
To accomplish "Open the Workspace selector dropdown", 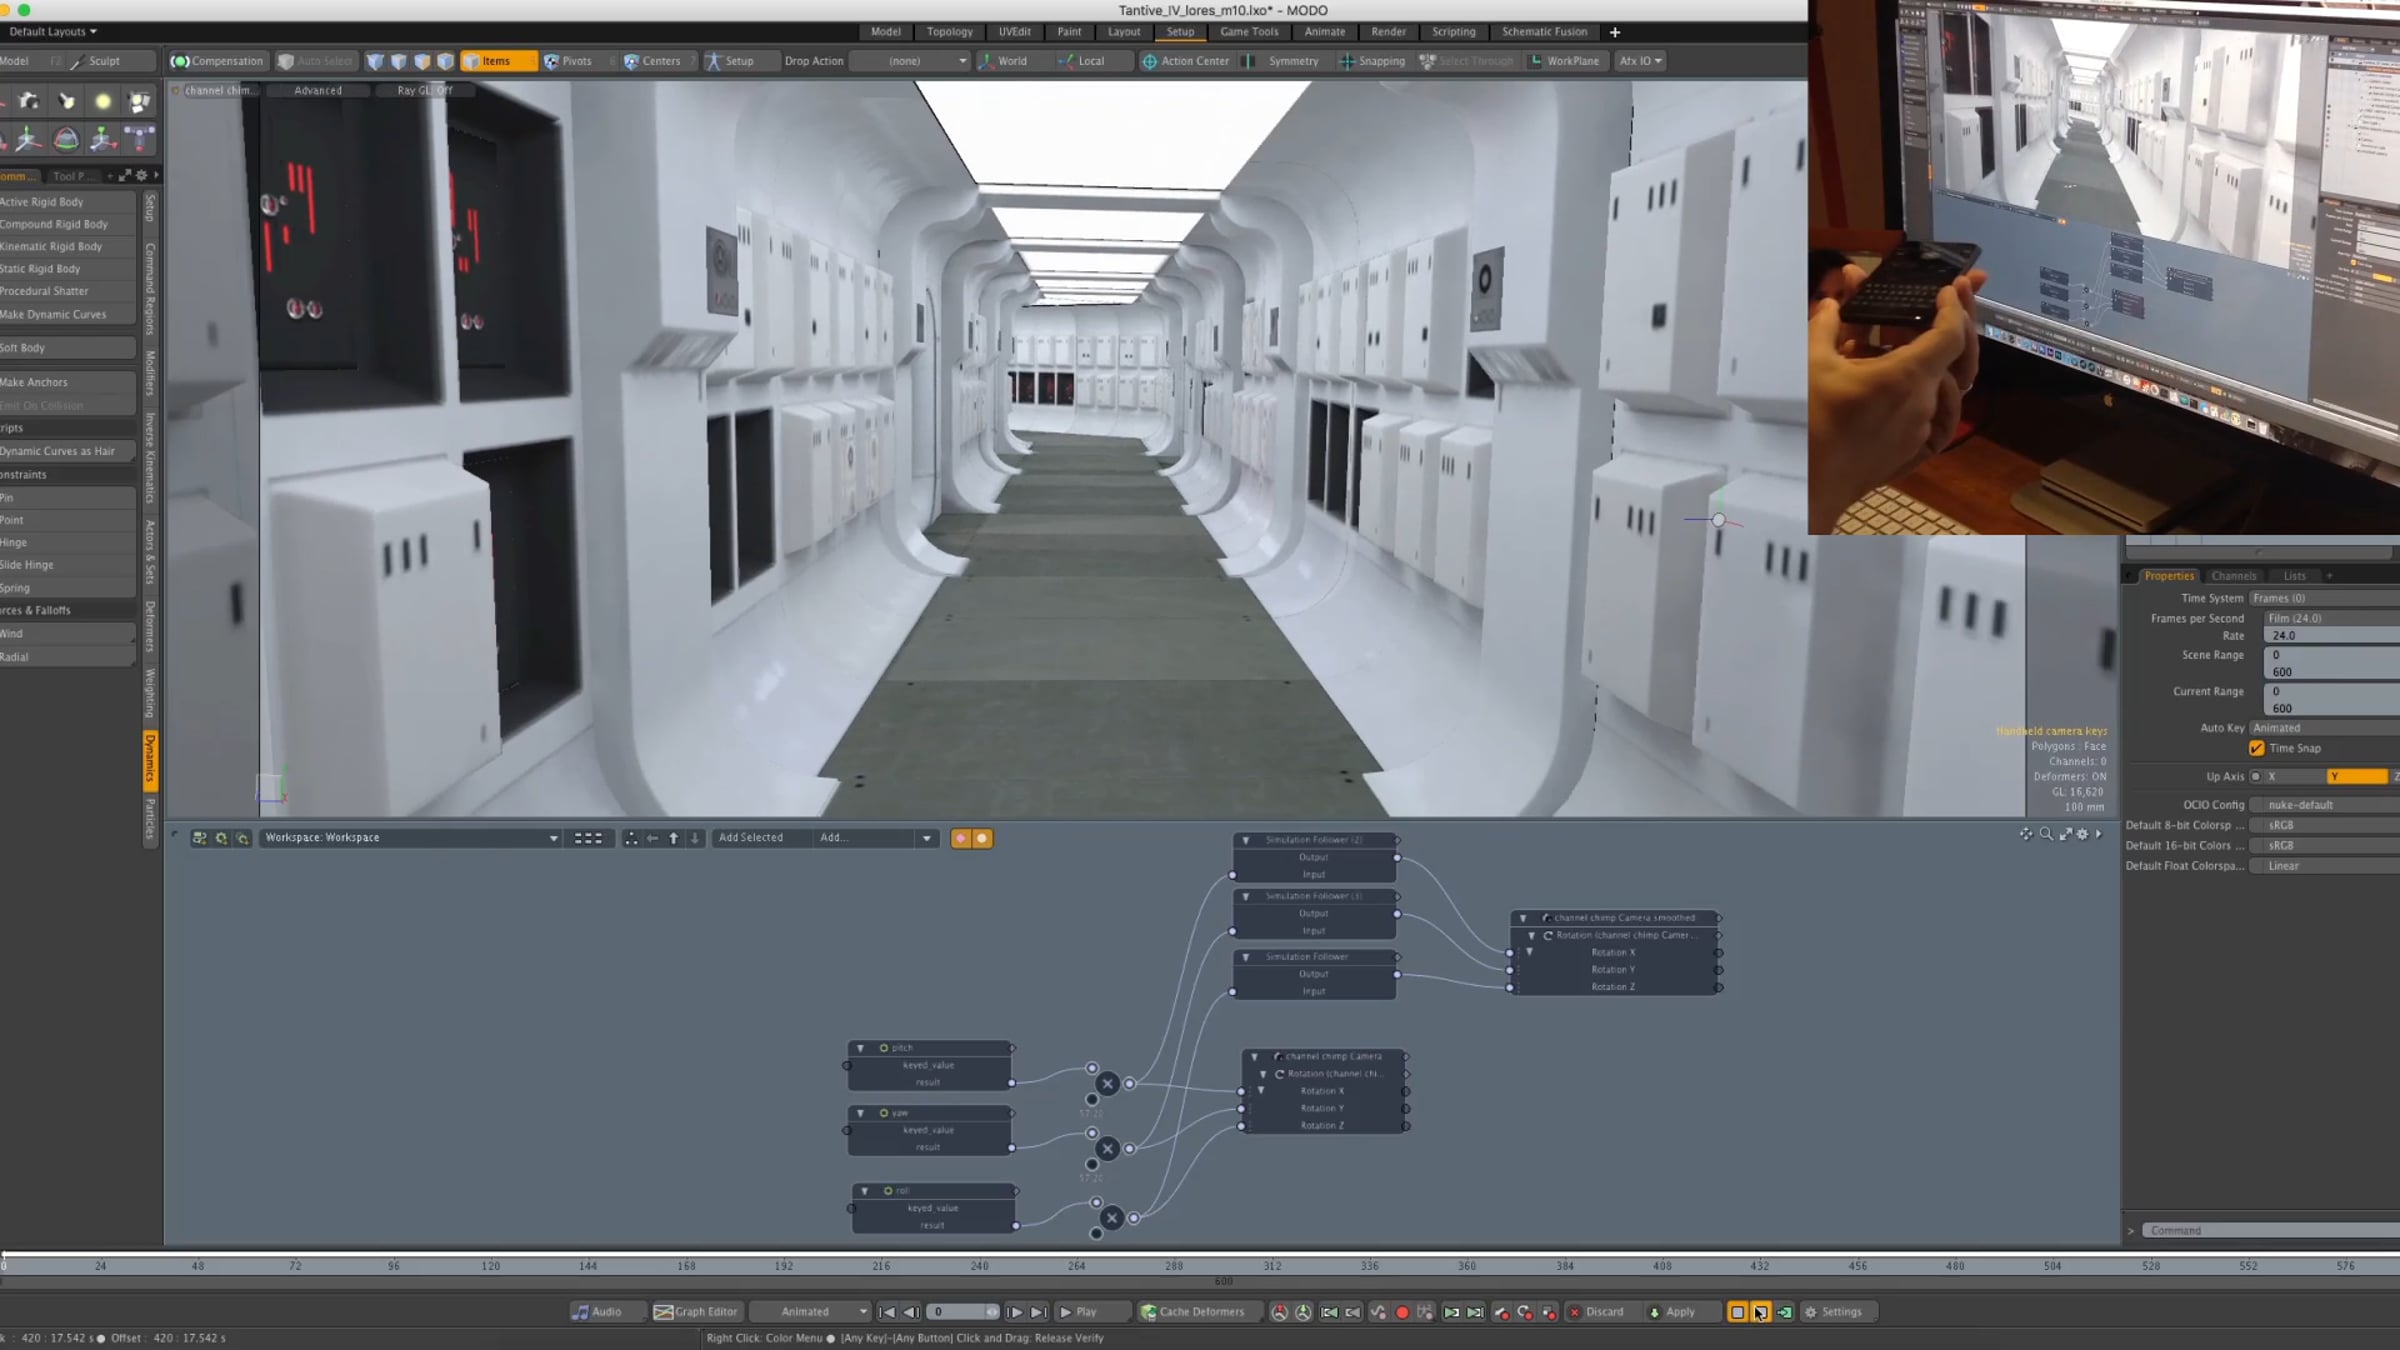I will [410, 838].
